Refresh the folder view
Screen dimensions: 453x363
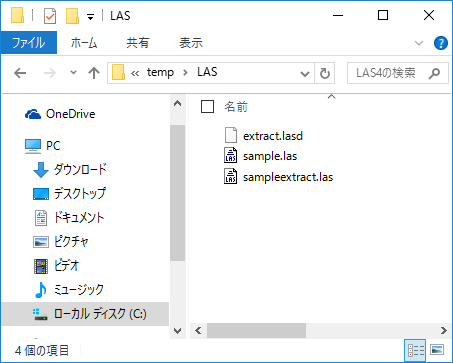(325, 73)
